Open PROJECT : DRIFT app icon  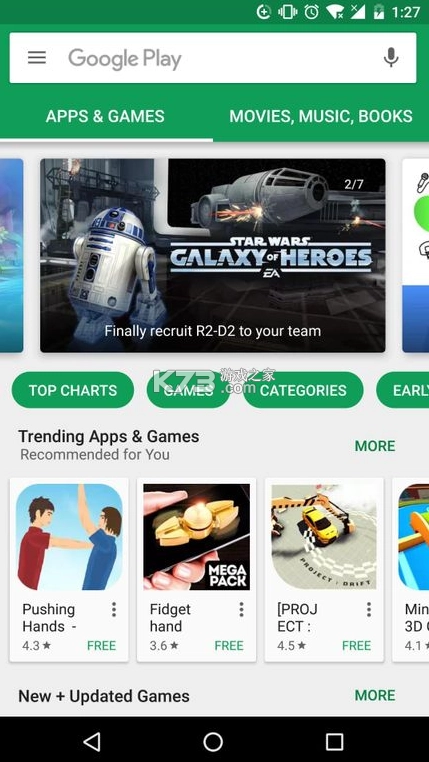click(x=324, y=537)
